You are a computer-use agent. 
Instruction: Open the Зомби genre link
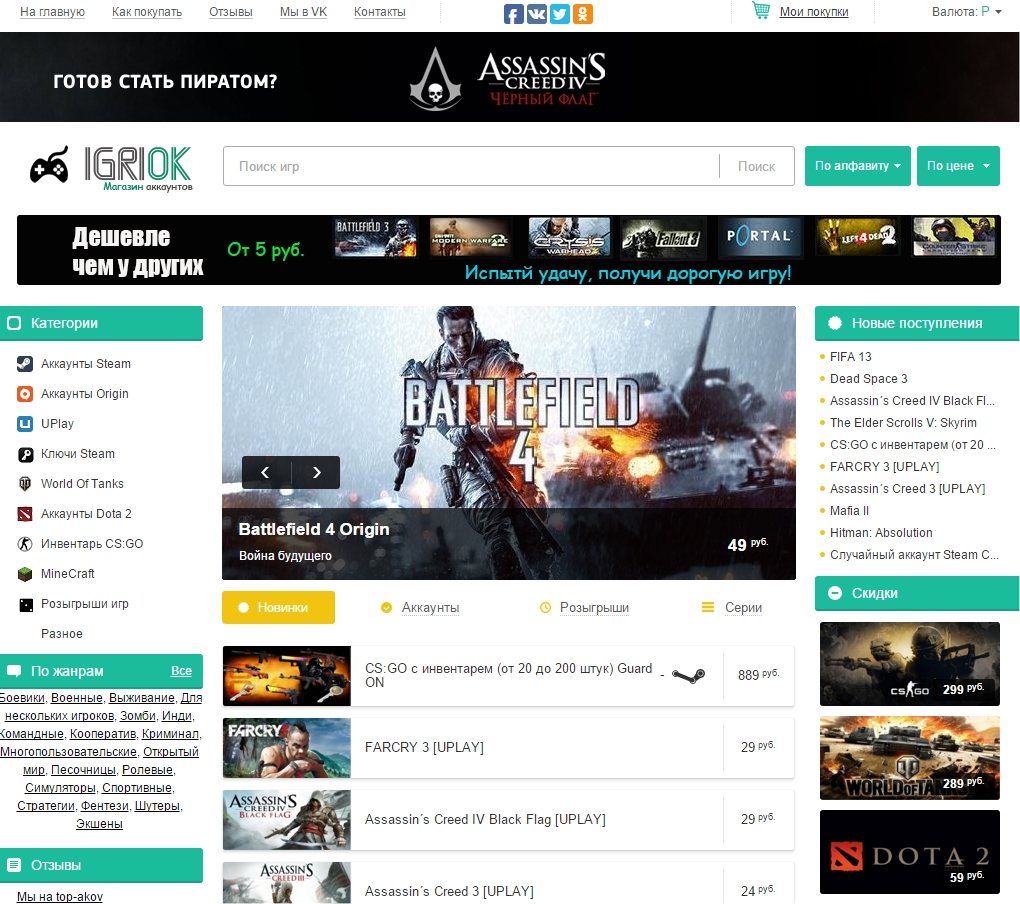pyautogui.click(x=138, y=715)
